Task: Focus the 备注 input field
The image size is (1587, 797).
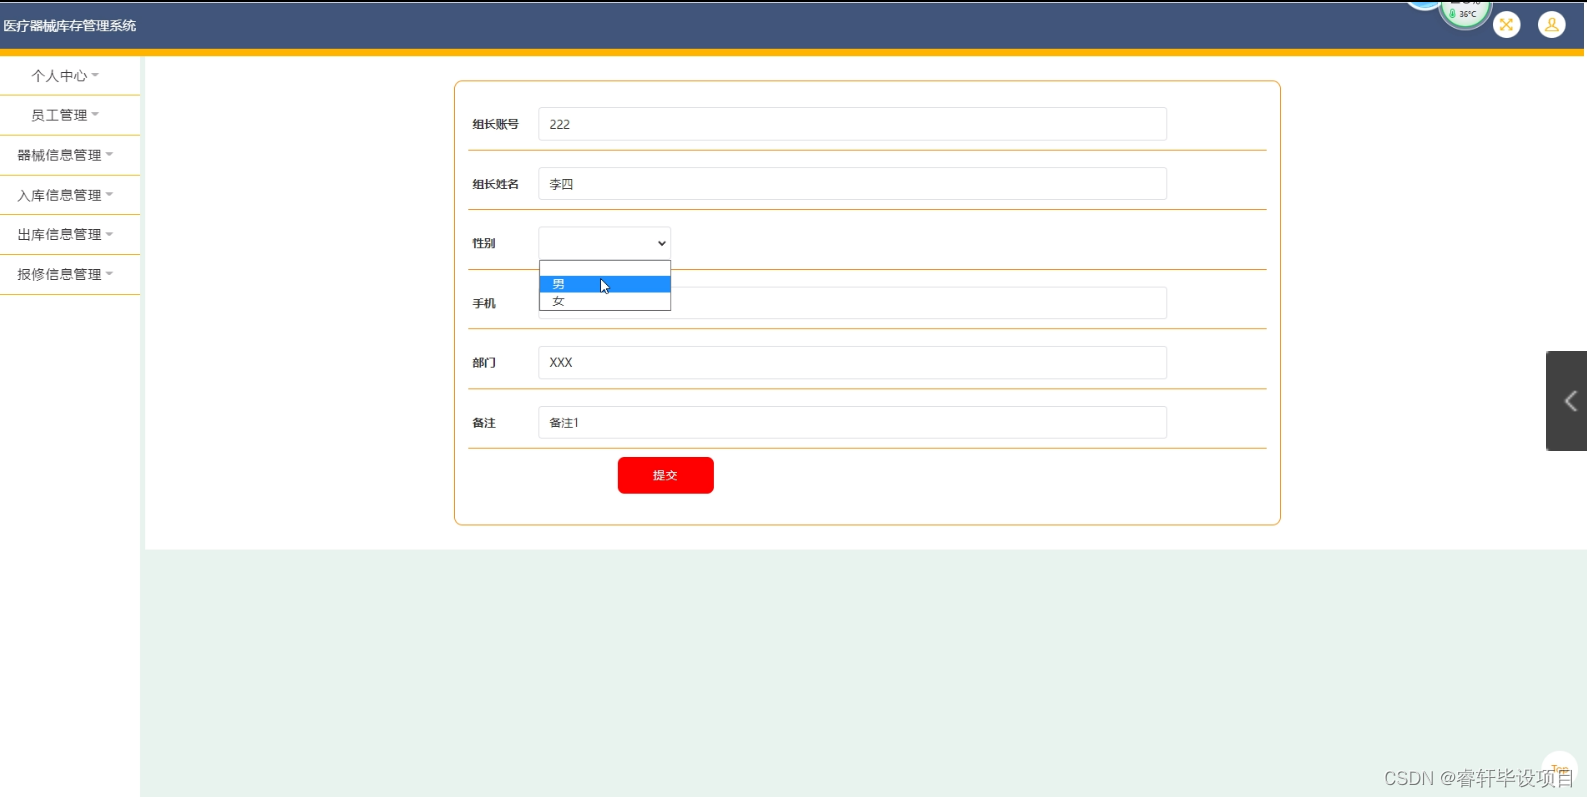Action: 852,422
